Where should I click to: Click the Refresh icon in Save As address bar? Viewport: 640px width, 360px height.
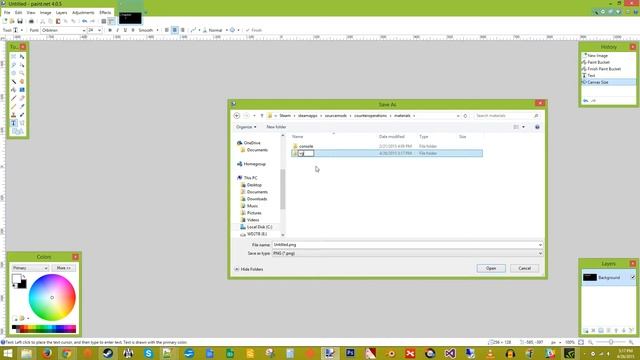(465, 116)
